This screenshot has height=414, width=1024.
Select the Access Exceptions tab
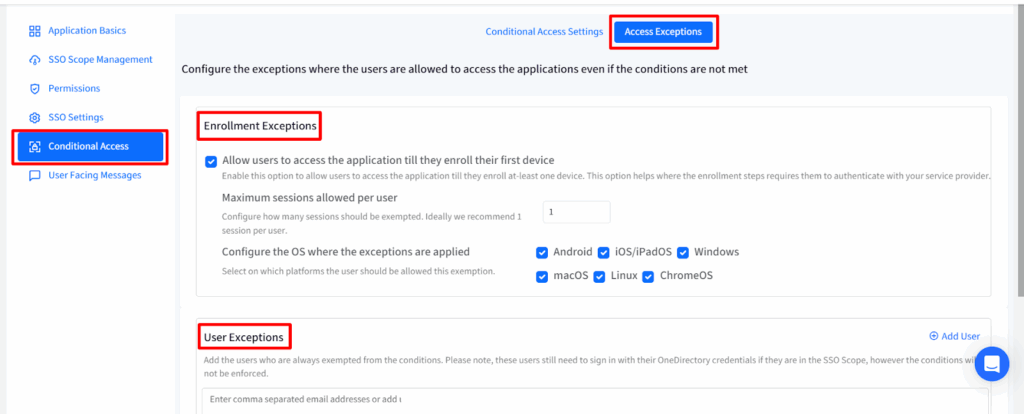pyautogui.click(x=663, y=32)
